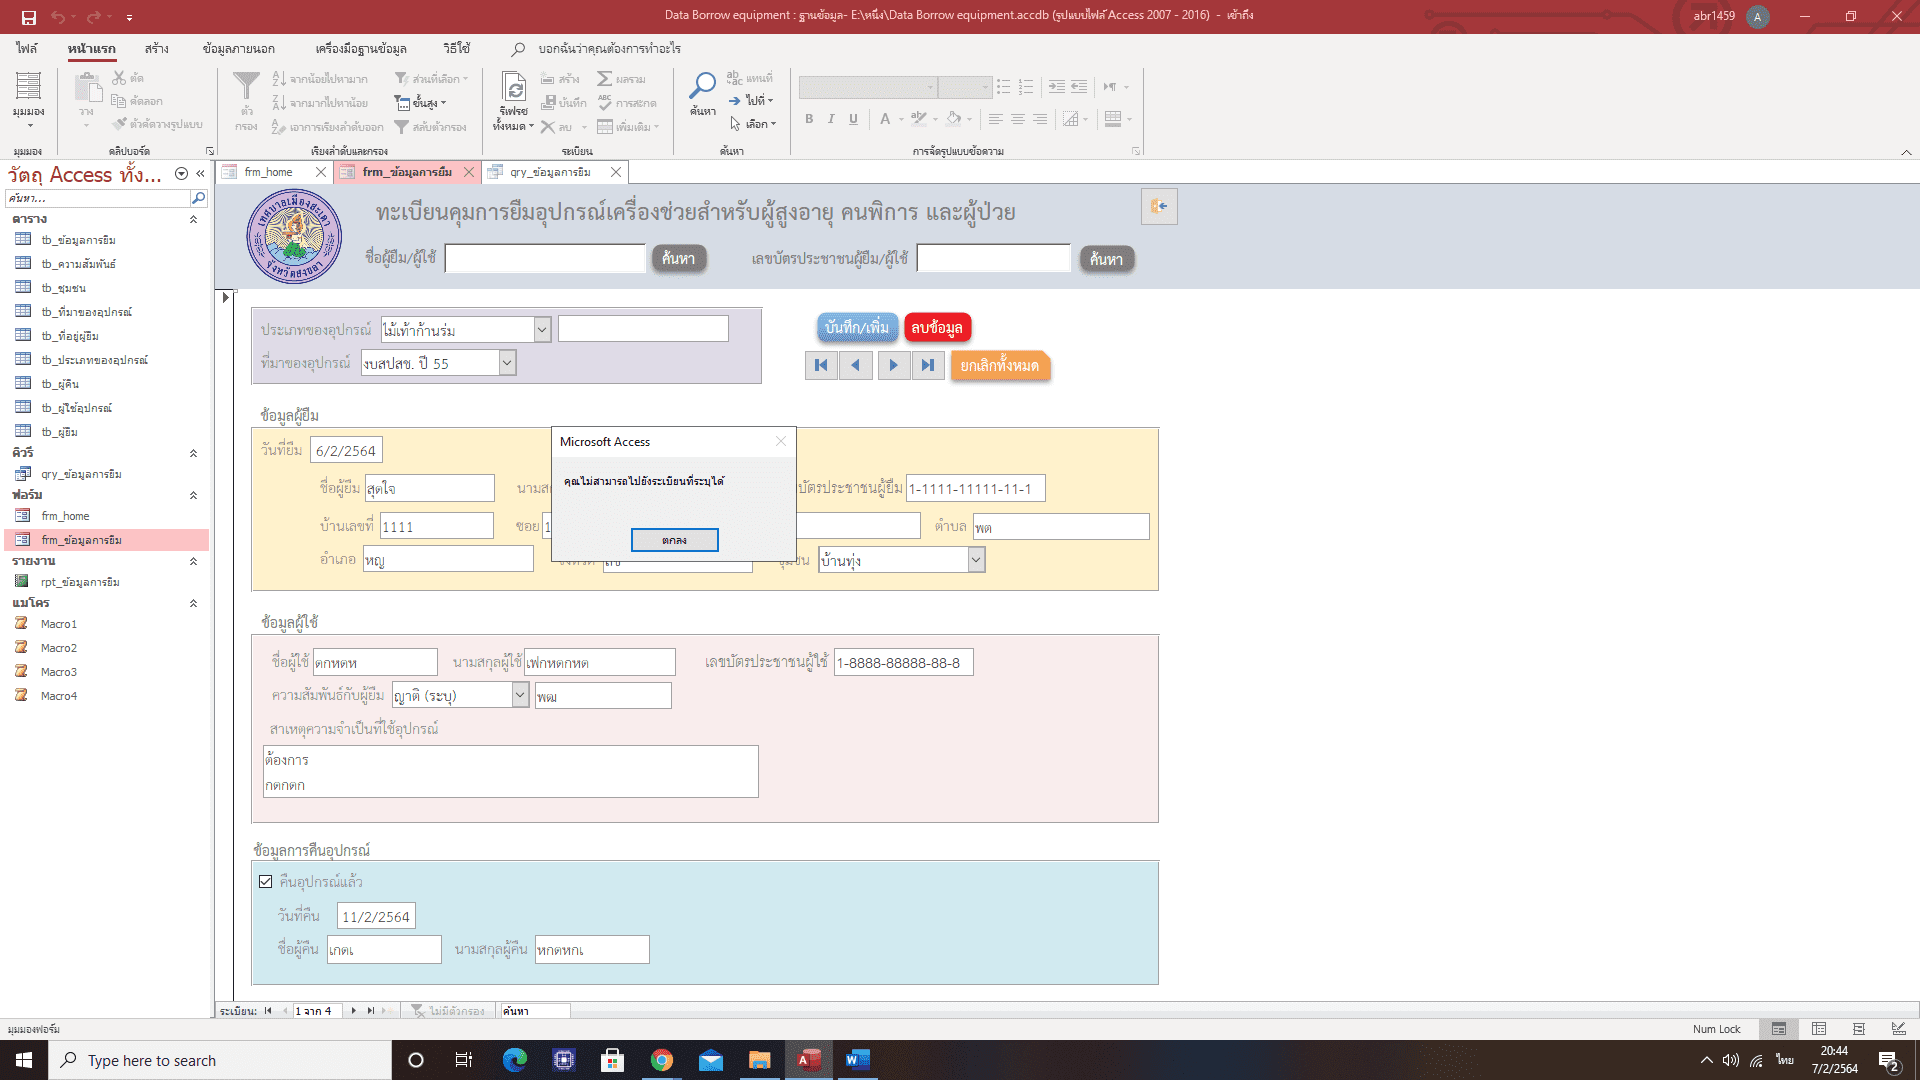The image size is (1920, 1080).
Task: Open Microsoft Edge from taskbar
Action: coord(514,1060)
